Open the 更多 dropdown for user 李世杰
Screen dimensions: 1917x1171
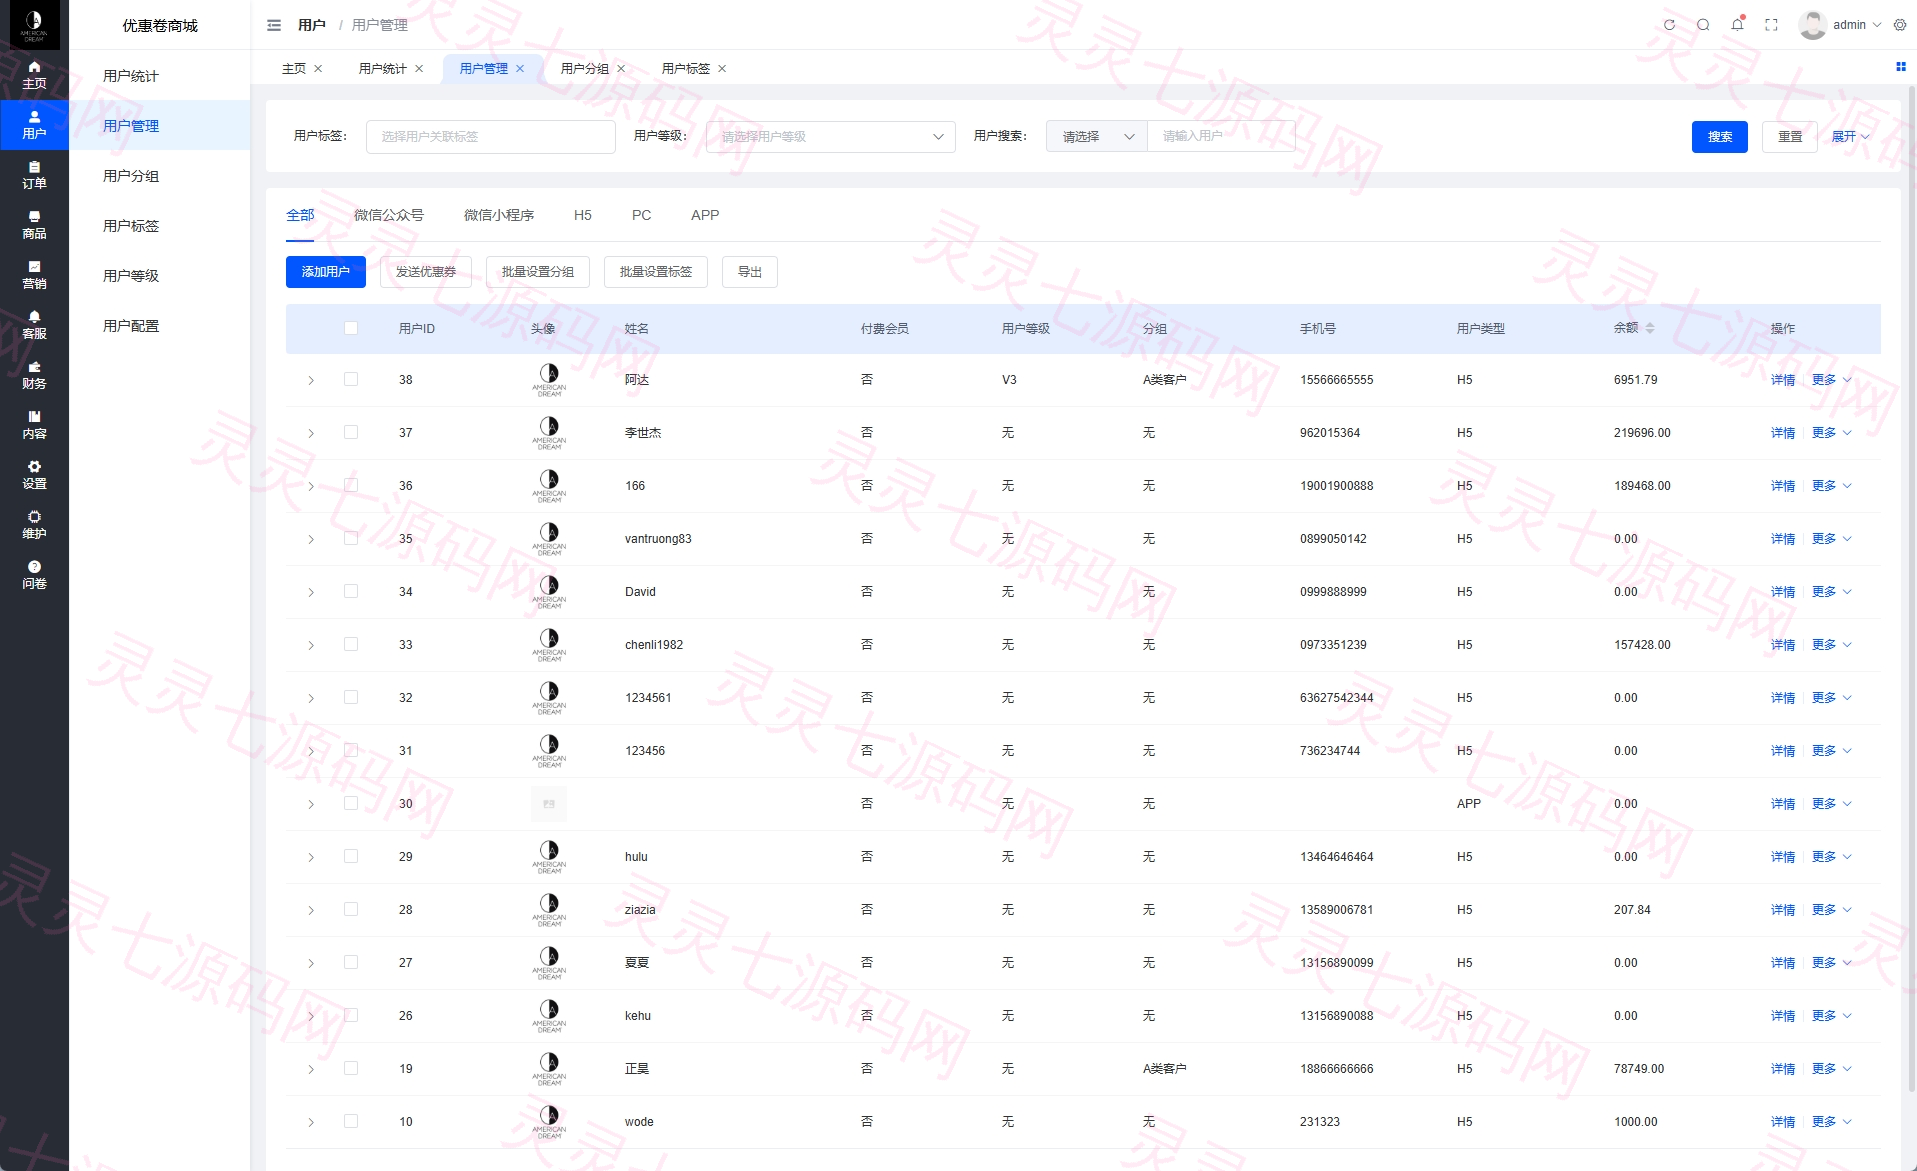tap(1831, 433)
